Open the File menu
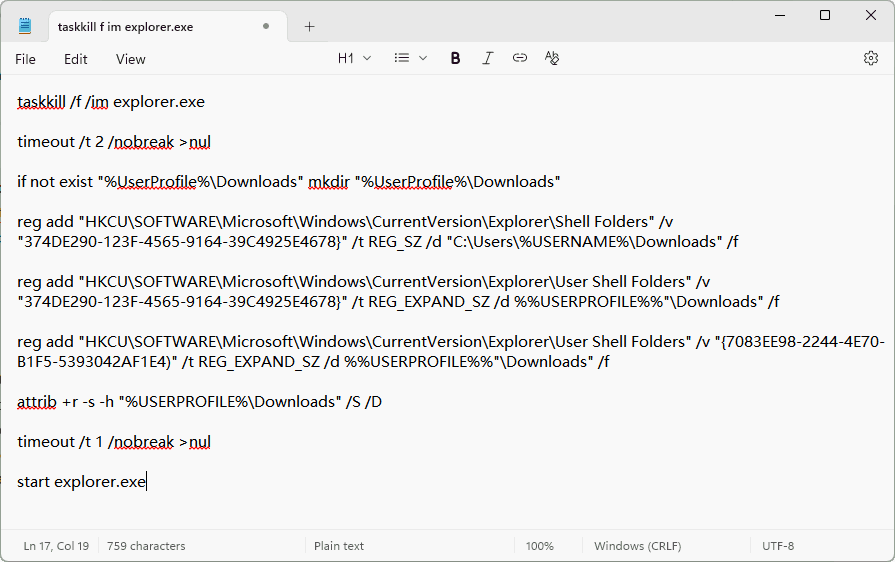 pos(26,59)
